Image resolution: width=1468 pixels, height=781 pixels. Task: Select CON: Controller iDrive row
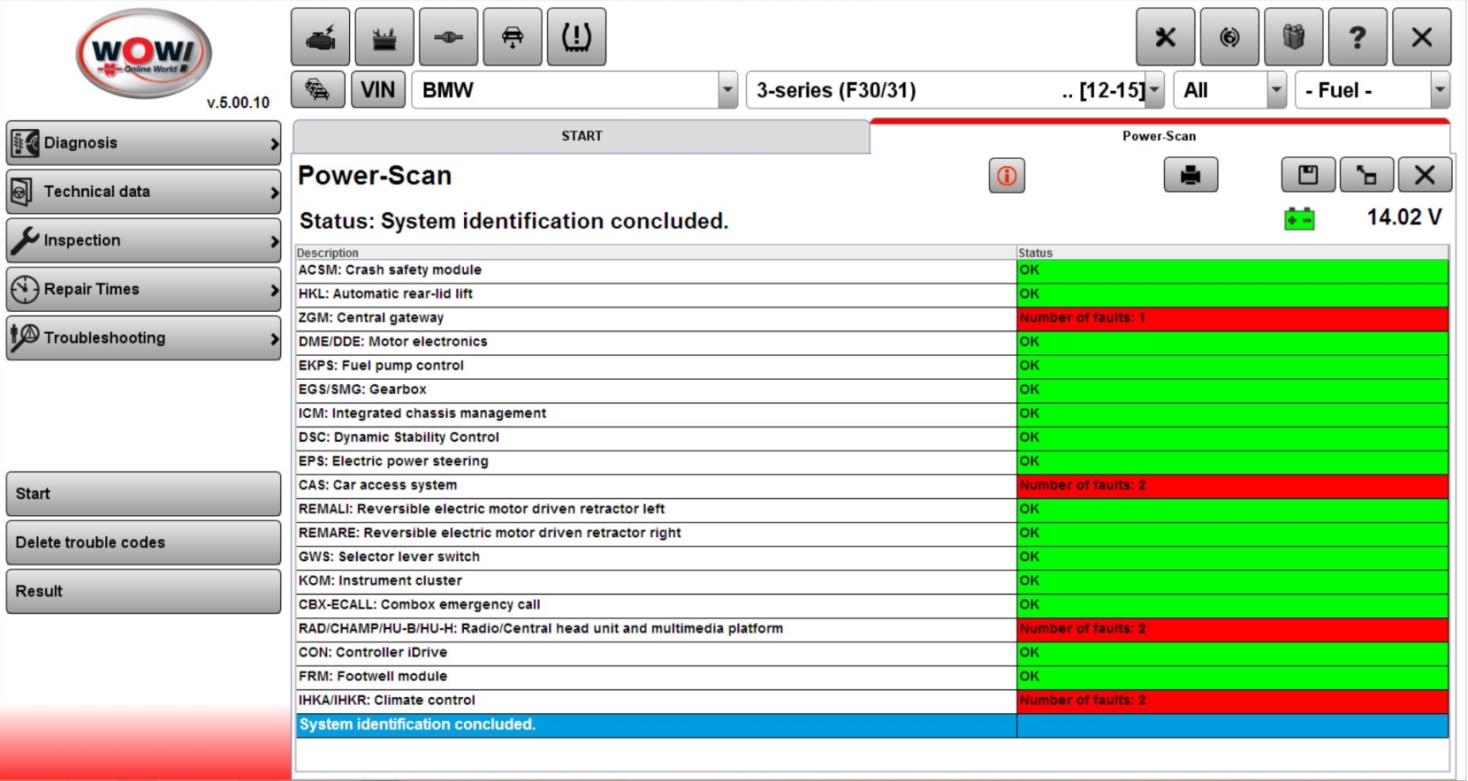(x=872, y=653)
